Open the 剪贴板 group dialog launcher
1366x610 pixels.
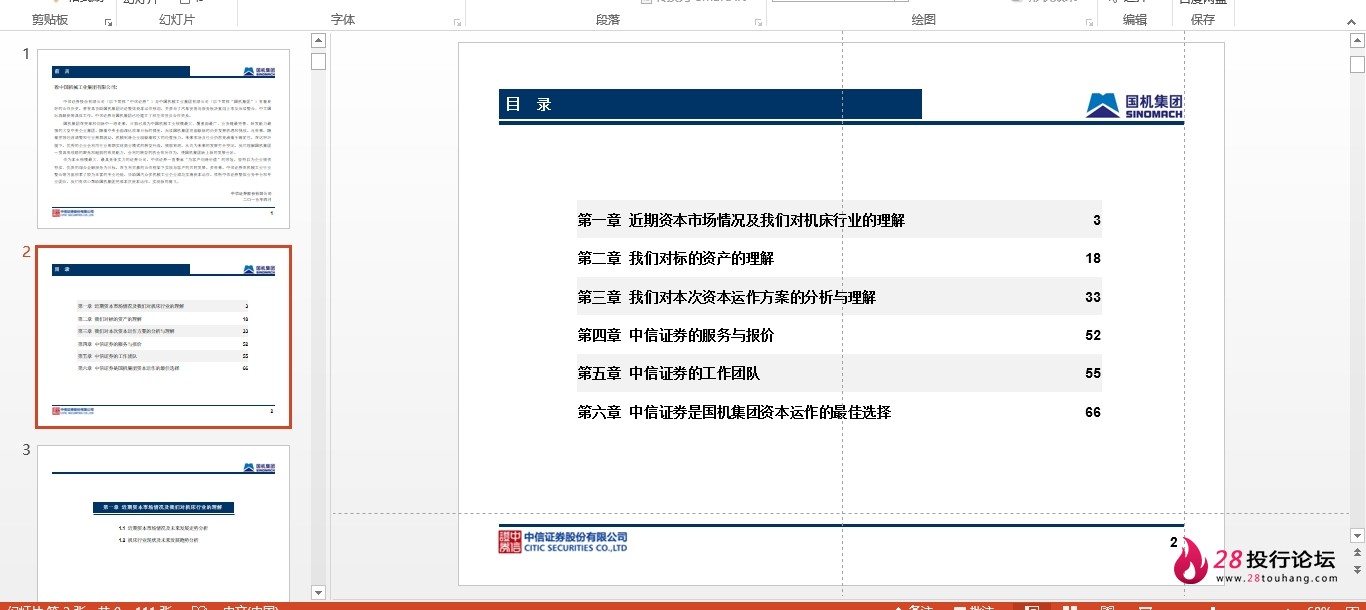tap(108, 21)
